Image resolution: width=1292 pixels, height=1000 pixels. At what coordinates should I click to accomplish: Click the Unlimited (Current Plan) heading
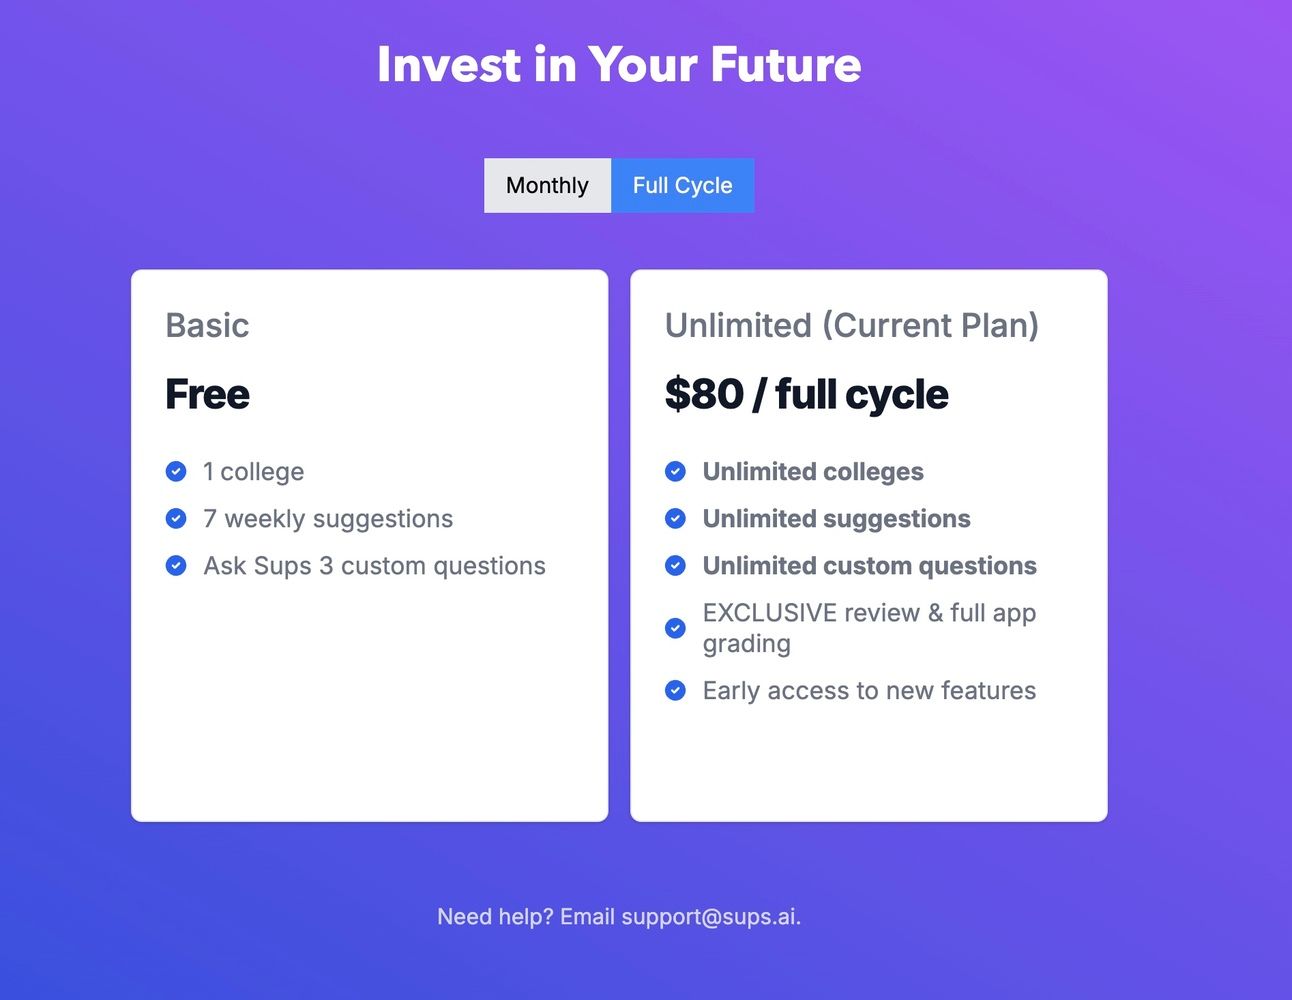pyautogui.click(x=852, y=325)
